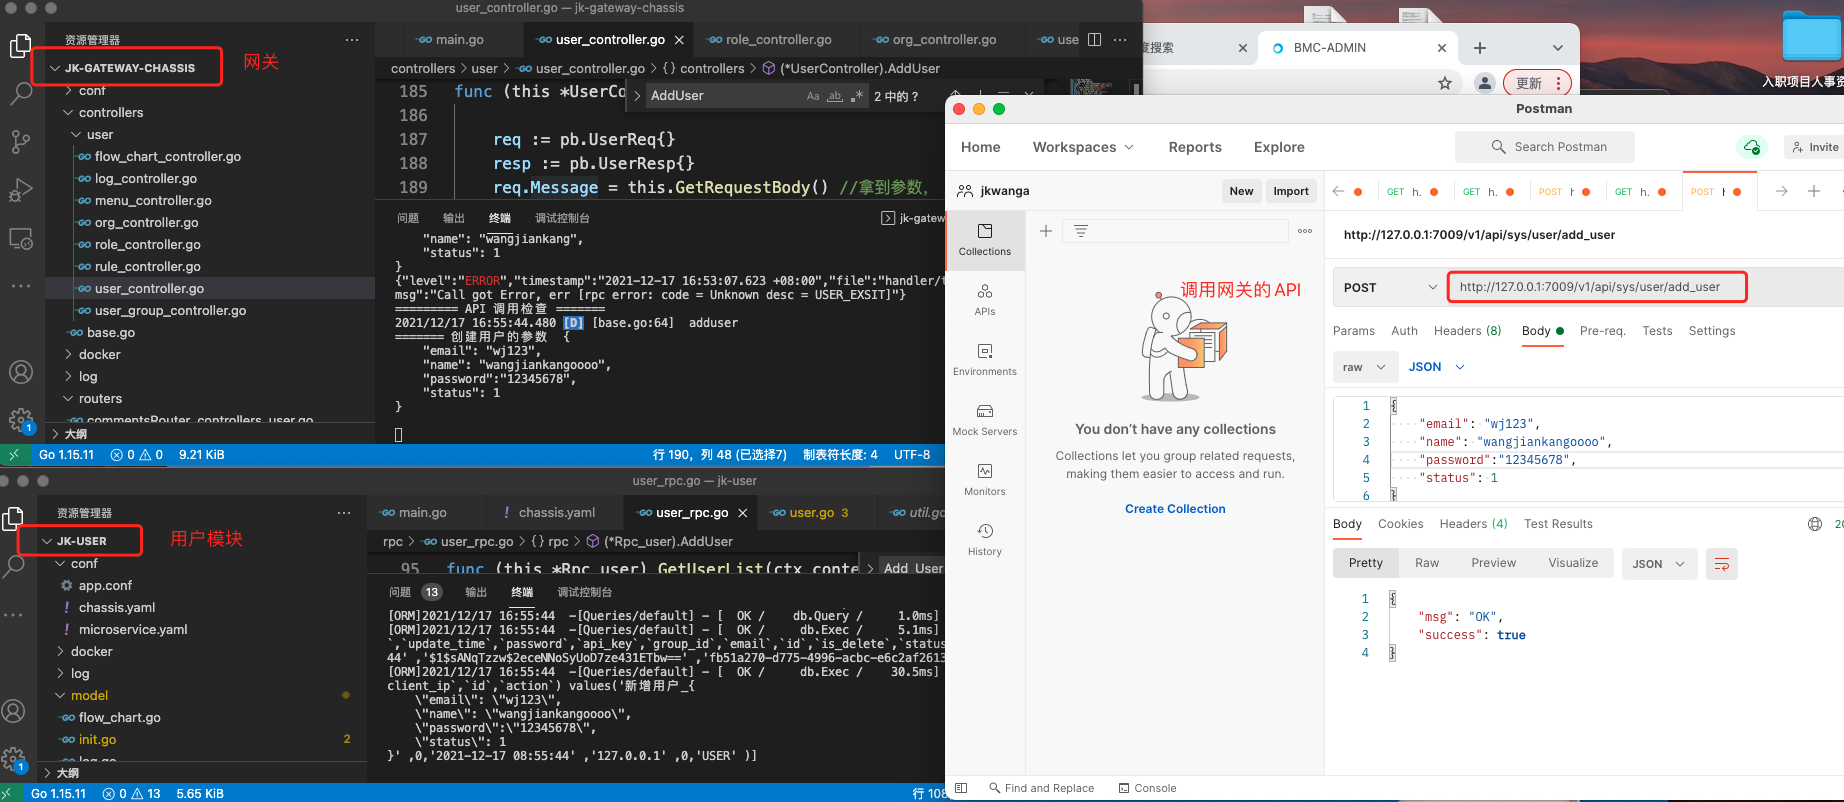Open Explorer icon in gateway VS Code window
The image size is (1844, 802).
20,46
